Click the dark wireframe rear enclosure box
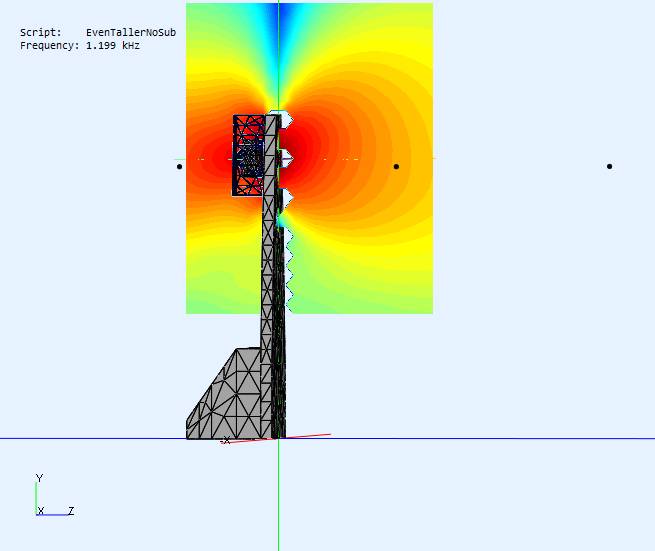This screenshot has height=551, width=655. coord(248,155)
